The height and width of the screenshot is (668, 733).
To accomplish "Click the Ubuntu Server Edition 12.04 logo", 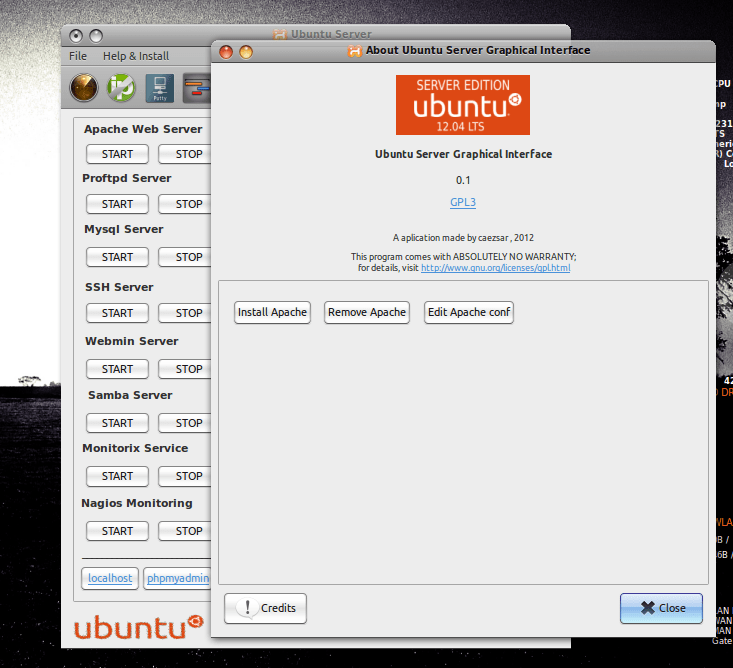I will (463, 105).
